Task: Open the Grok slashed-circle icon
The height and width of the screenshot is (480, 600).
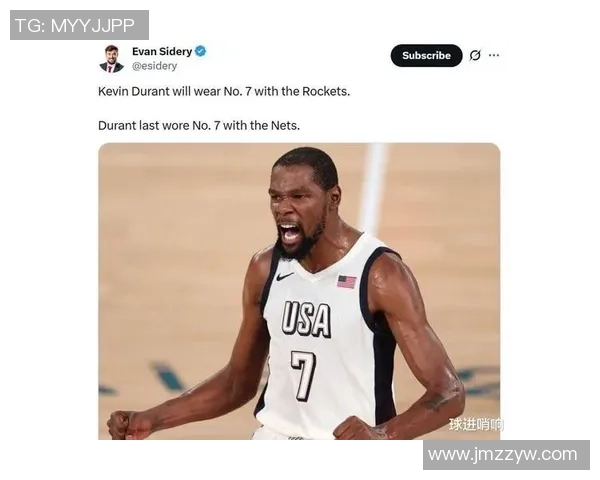Action: [475, 56]
